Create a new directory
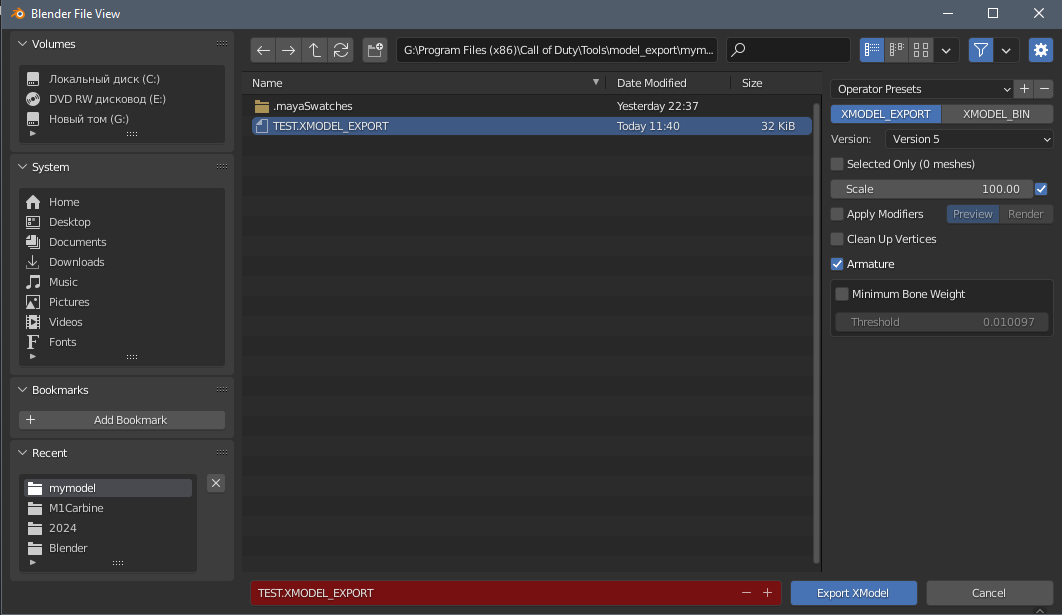 pyautogui.click(x=375, y=50)
